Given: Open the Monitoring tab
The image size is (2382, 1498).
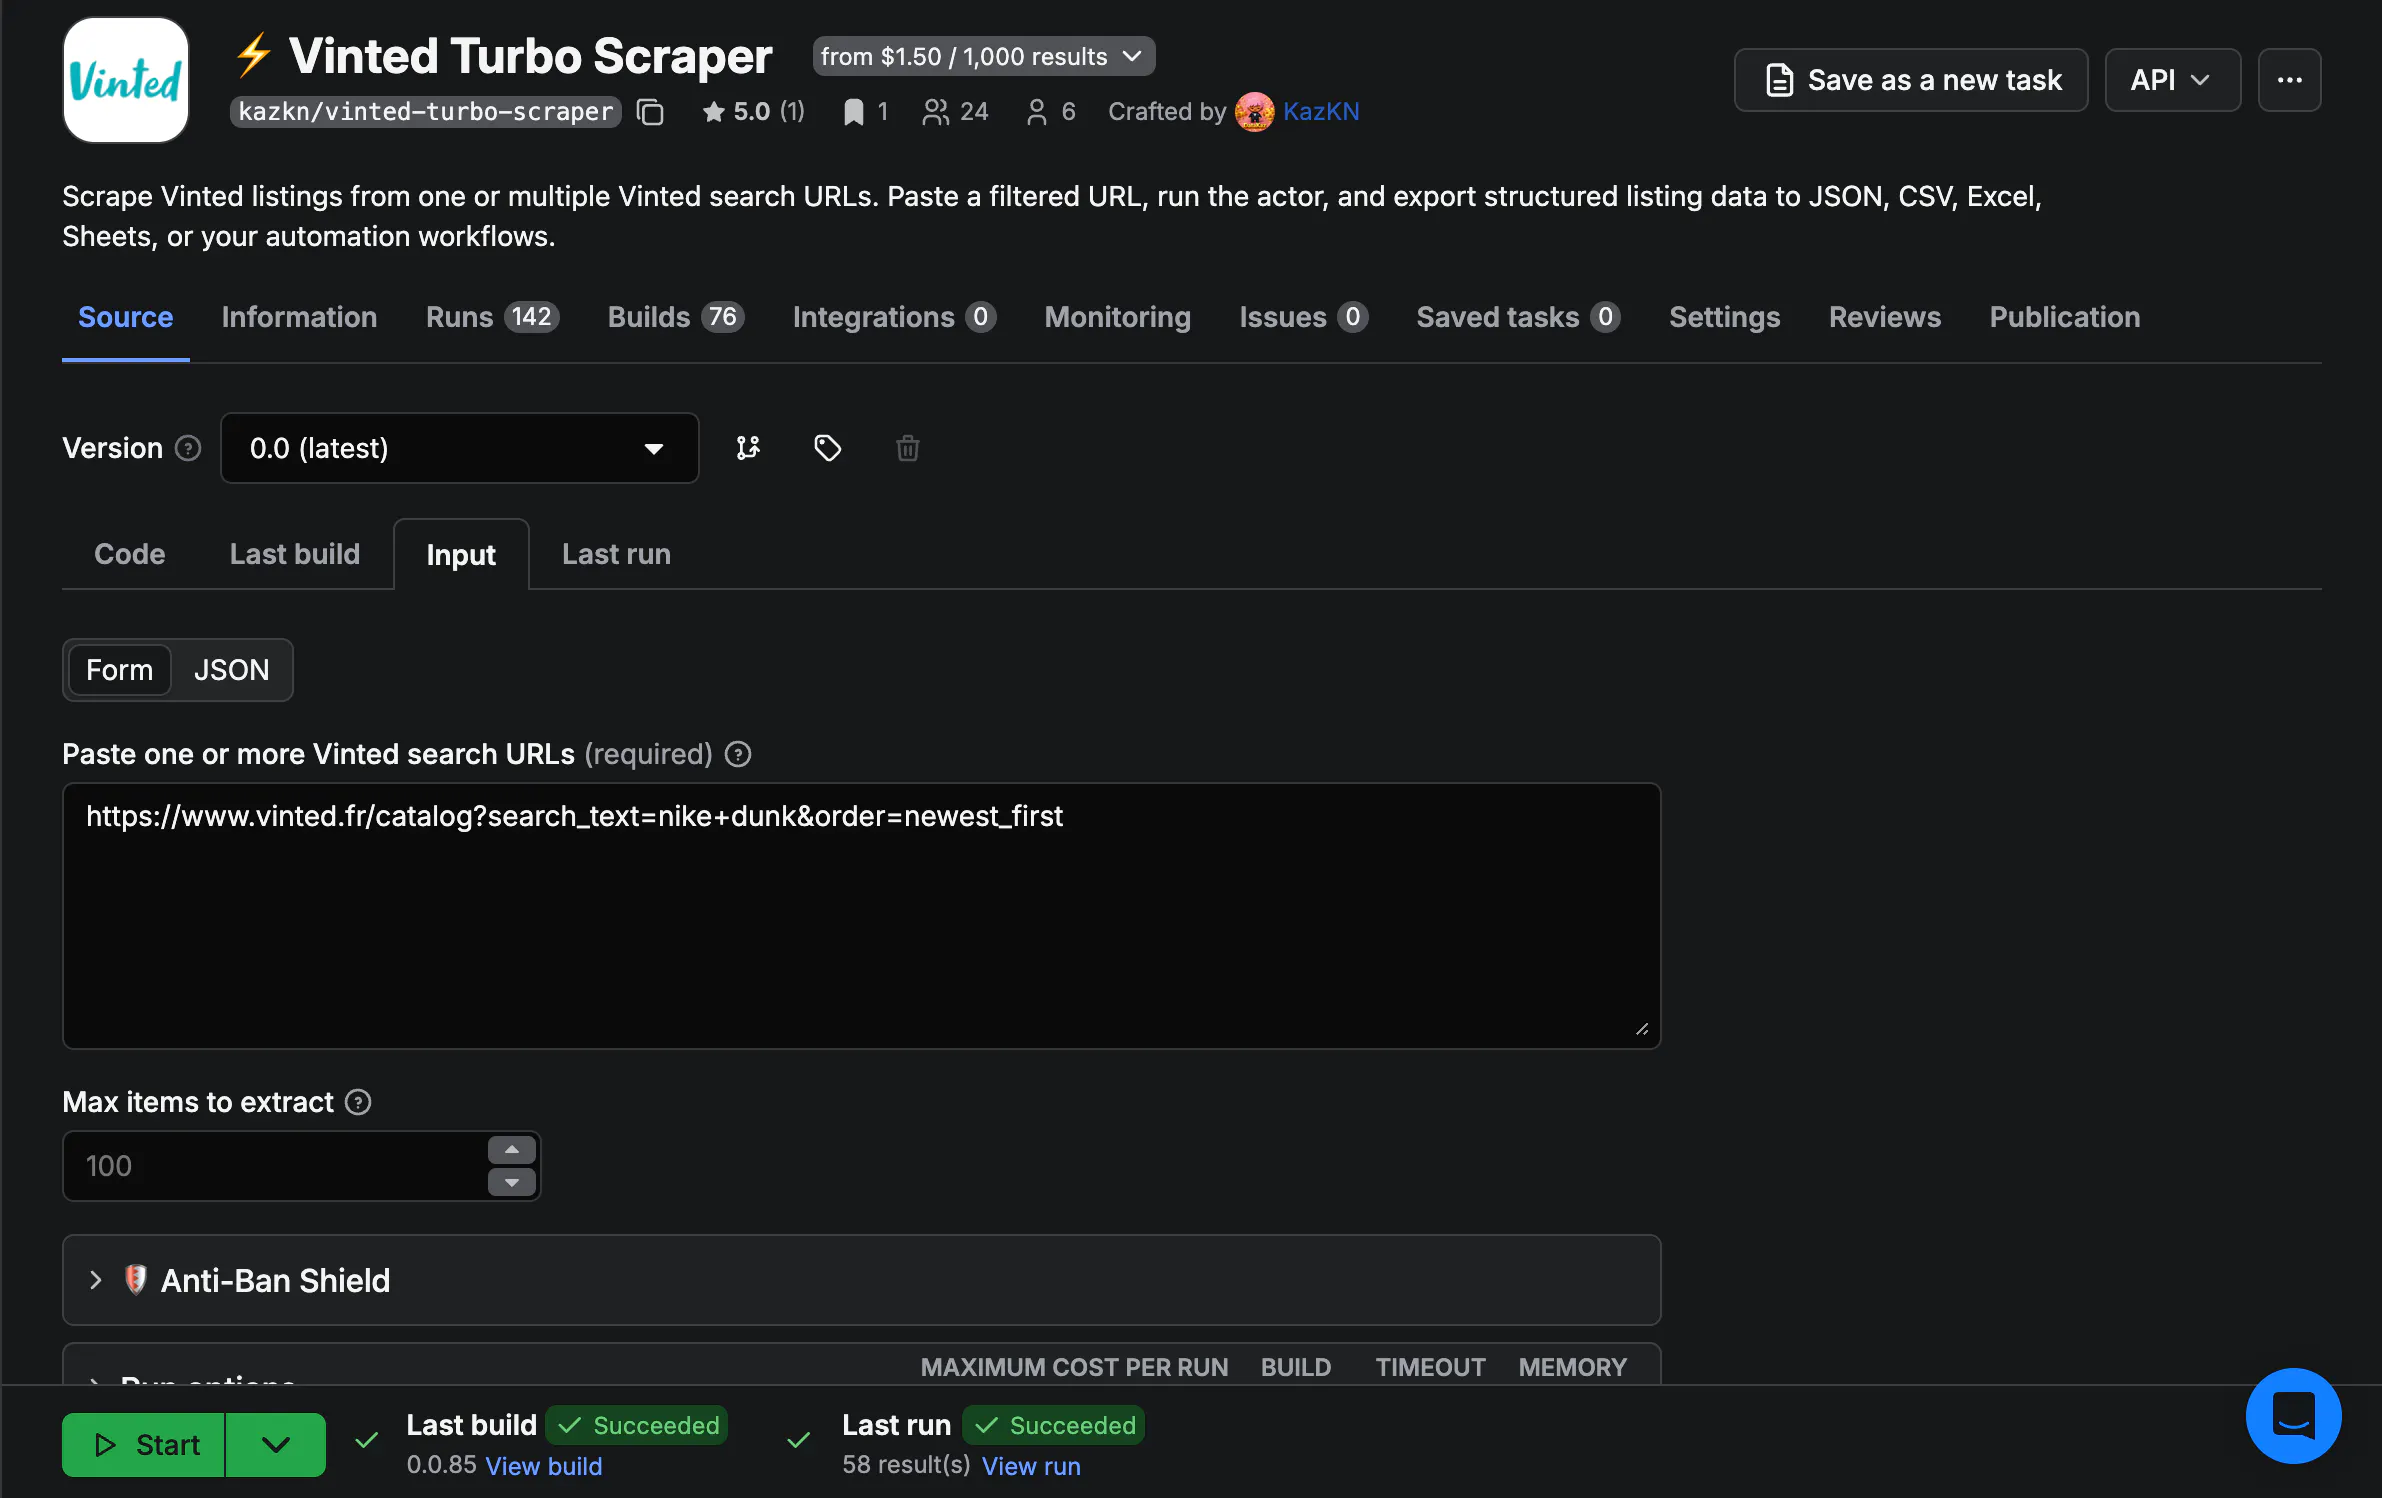Looking at the screenshot, I should (1118, 317).
